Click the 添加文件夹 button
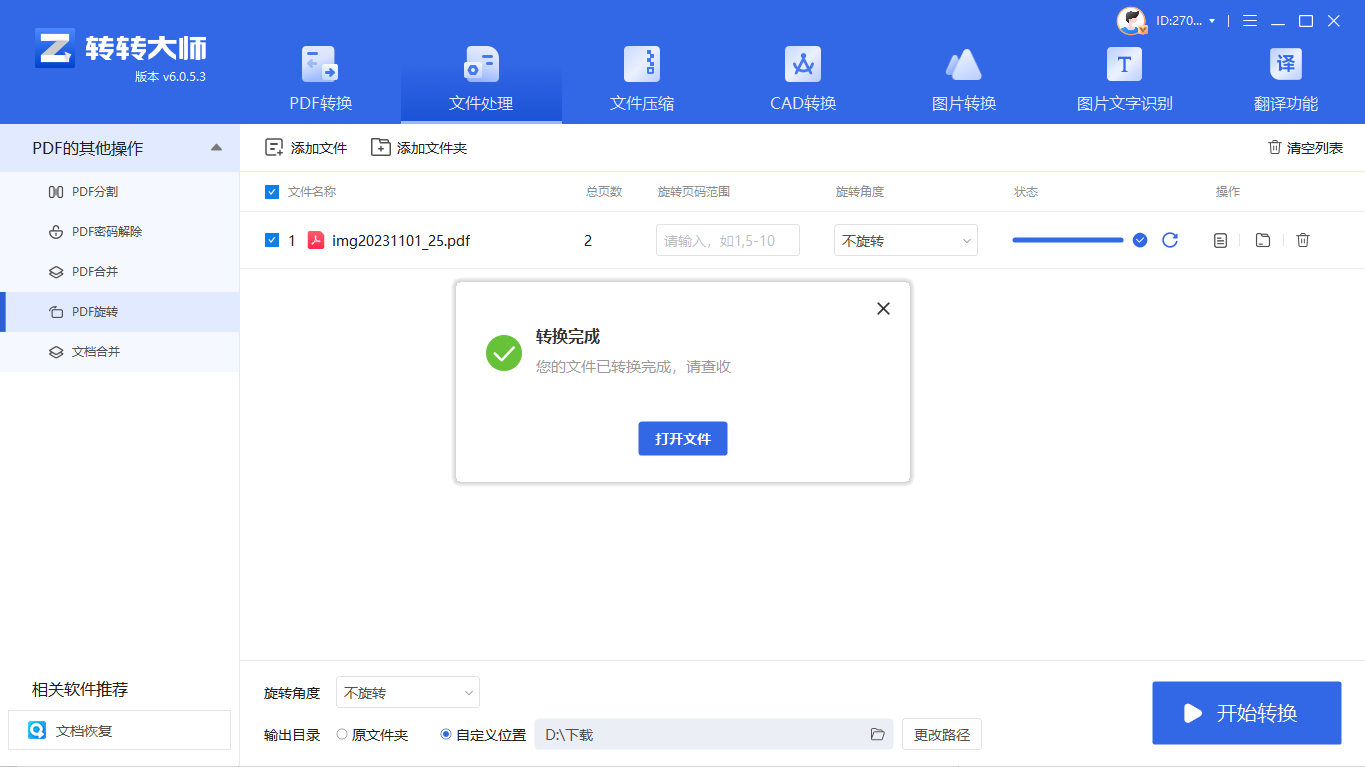The height and width of the screenshot is (767, 1365). point(419,148)
